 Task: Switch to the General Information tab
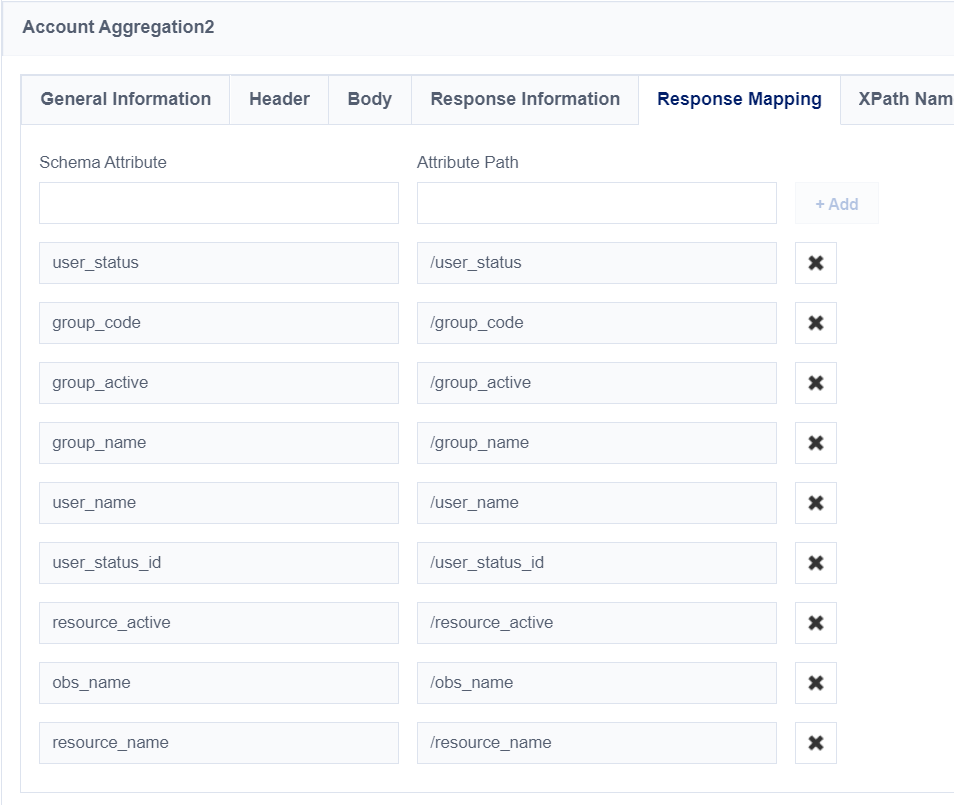[125, 99]
